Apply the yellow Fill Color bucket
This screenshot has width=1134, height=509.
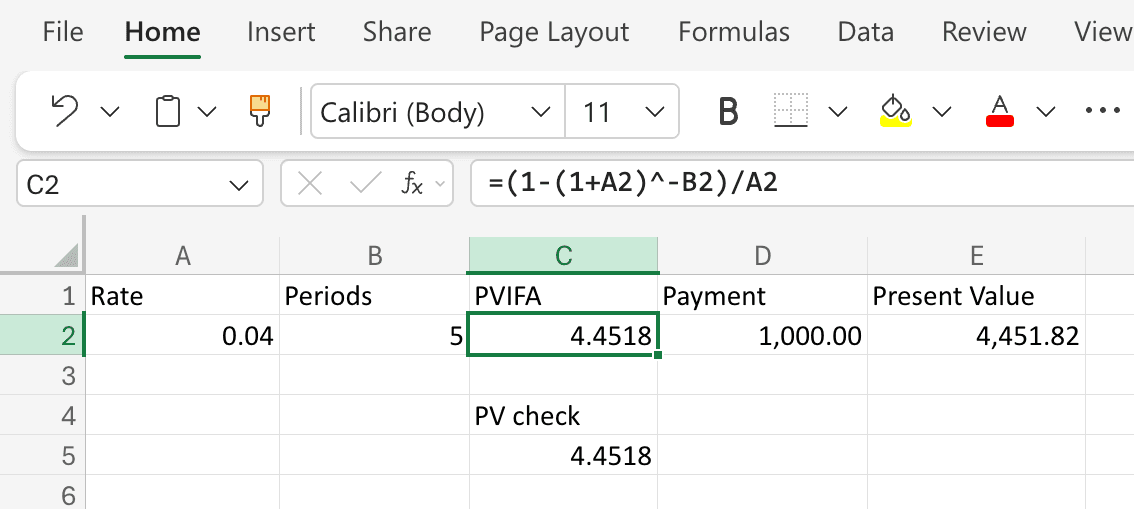pos(895,111)
